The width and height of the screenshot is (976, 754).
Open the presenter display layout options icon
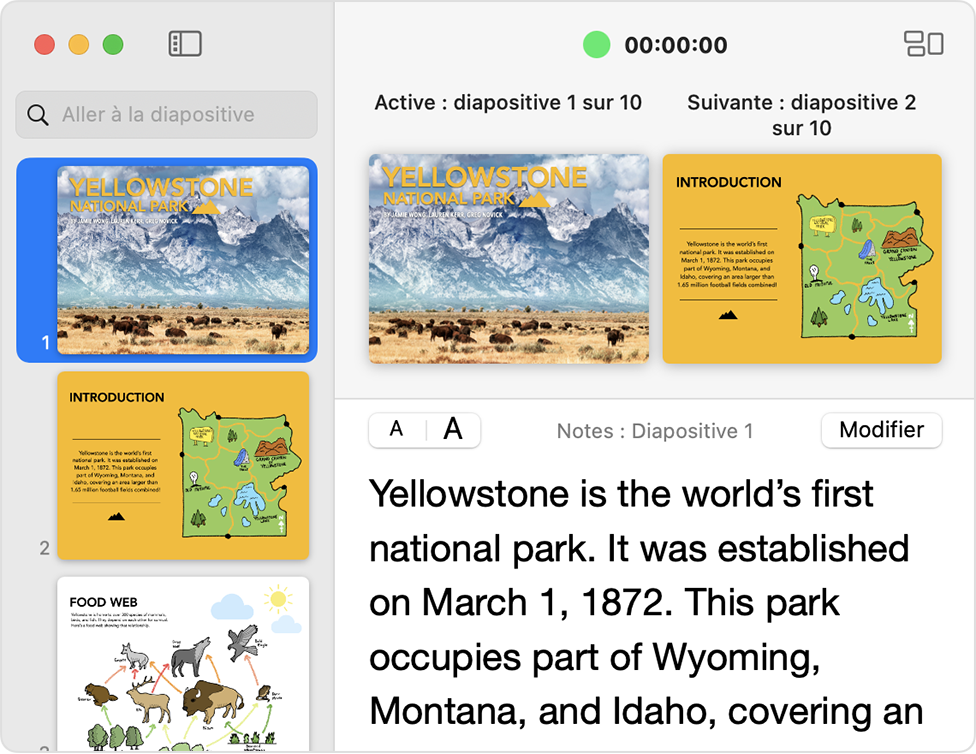click(x=923, y=44)
